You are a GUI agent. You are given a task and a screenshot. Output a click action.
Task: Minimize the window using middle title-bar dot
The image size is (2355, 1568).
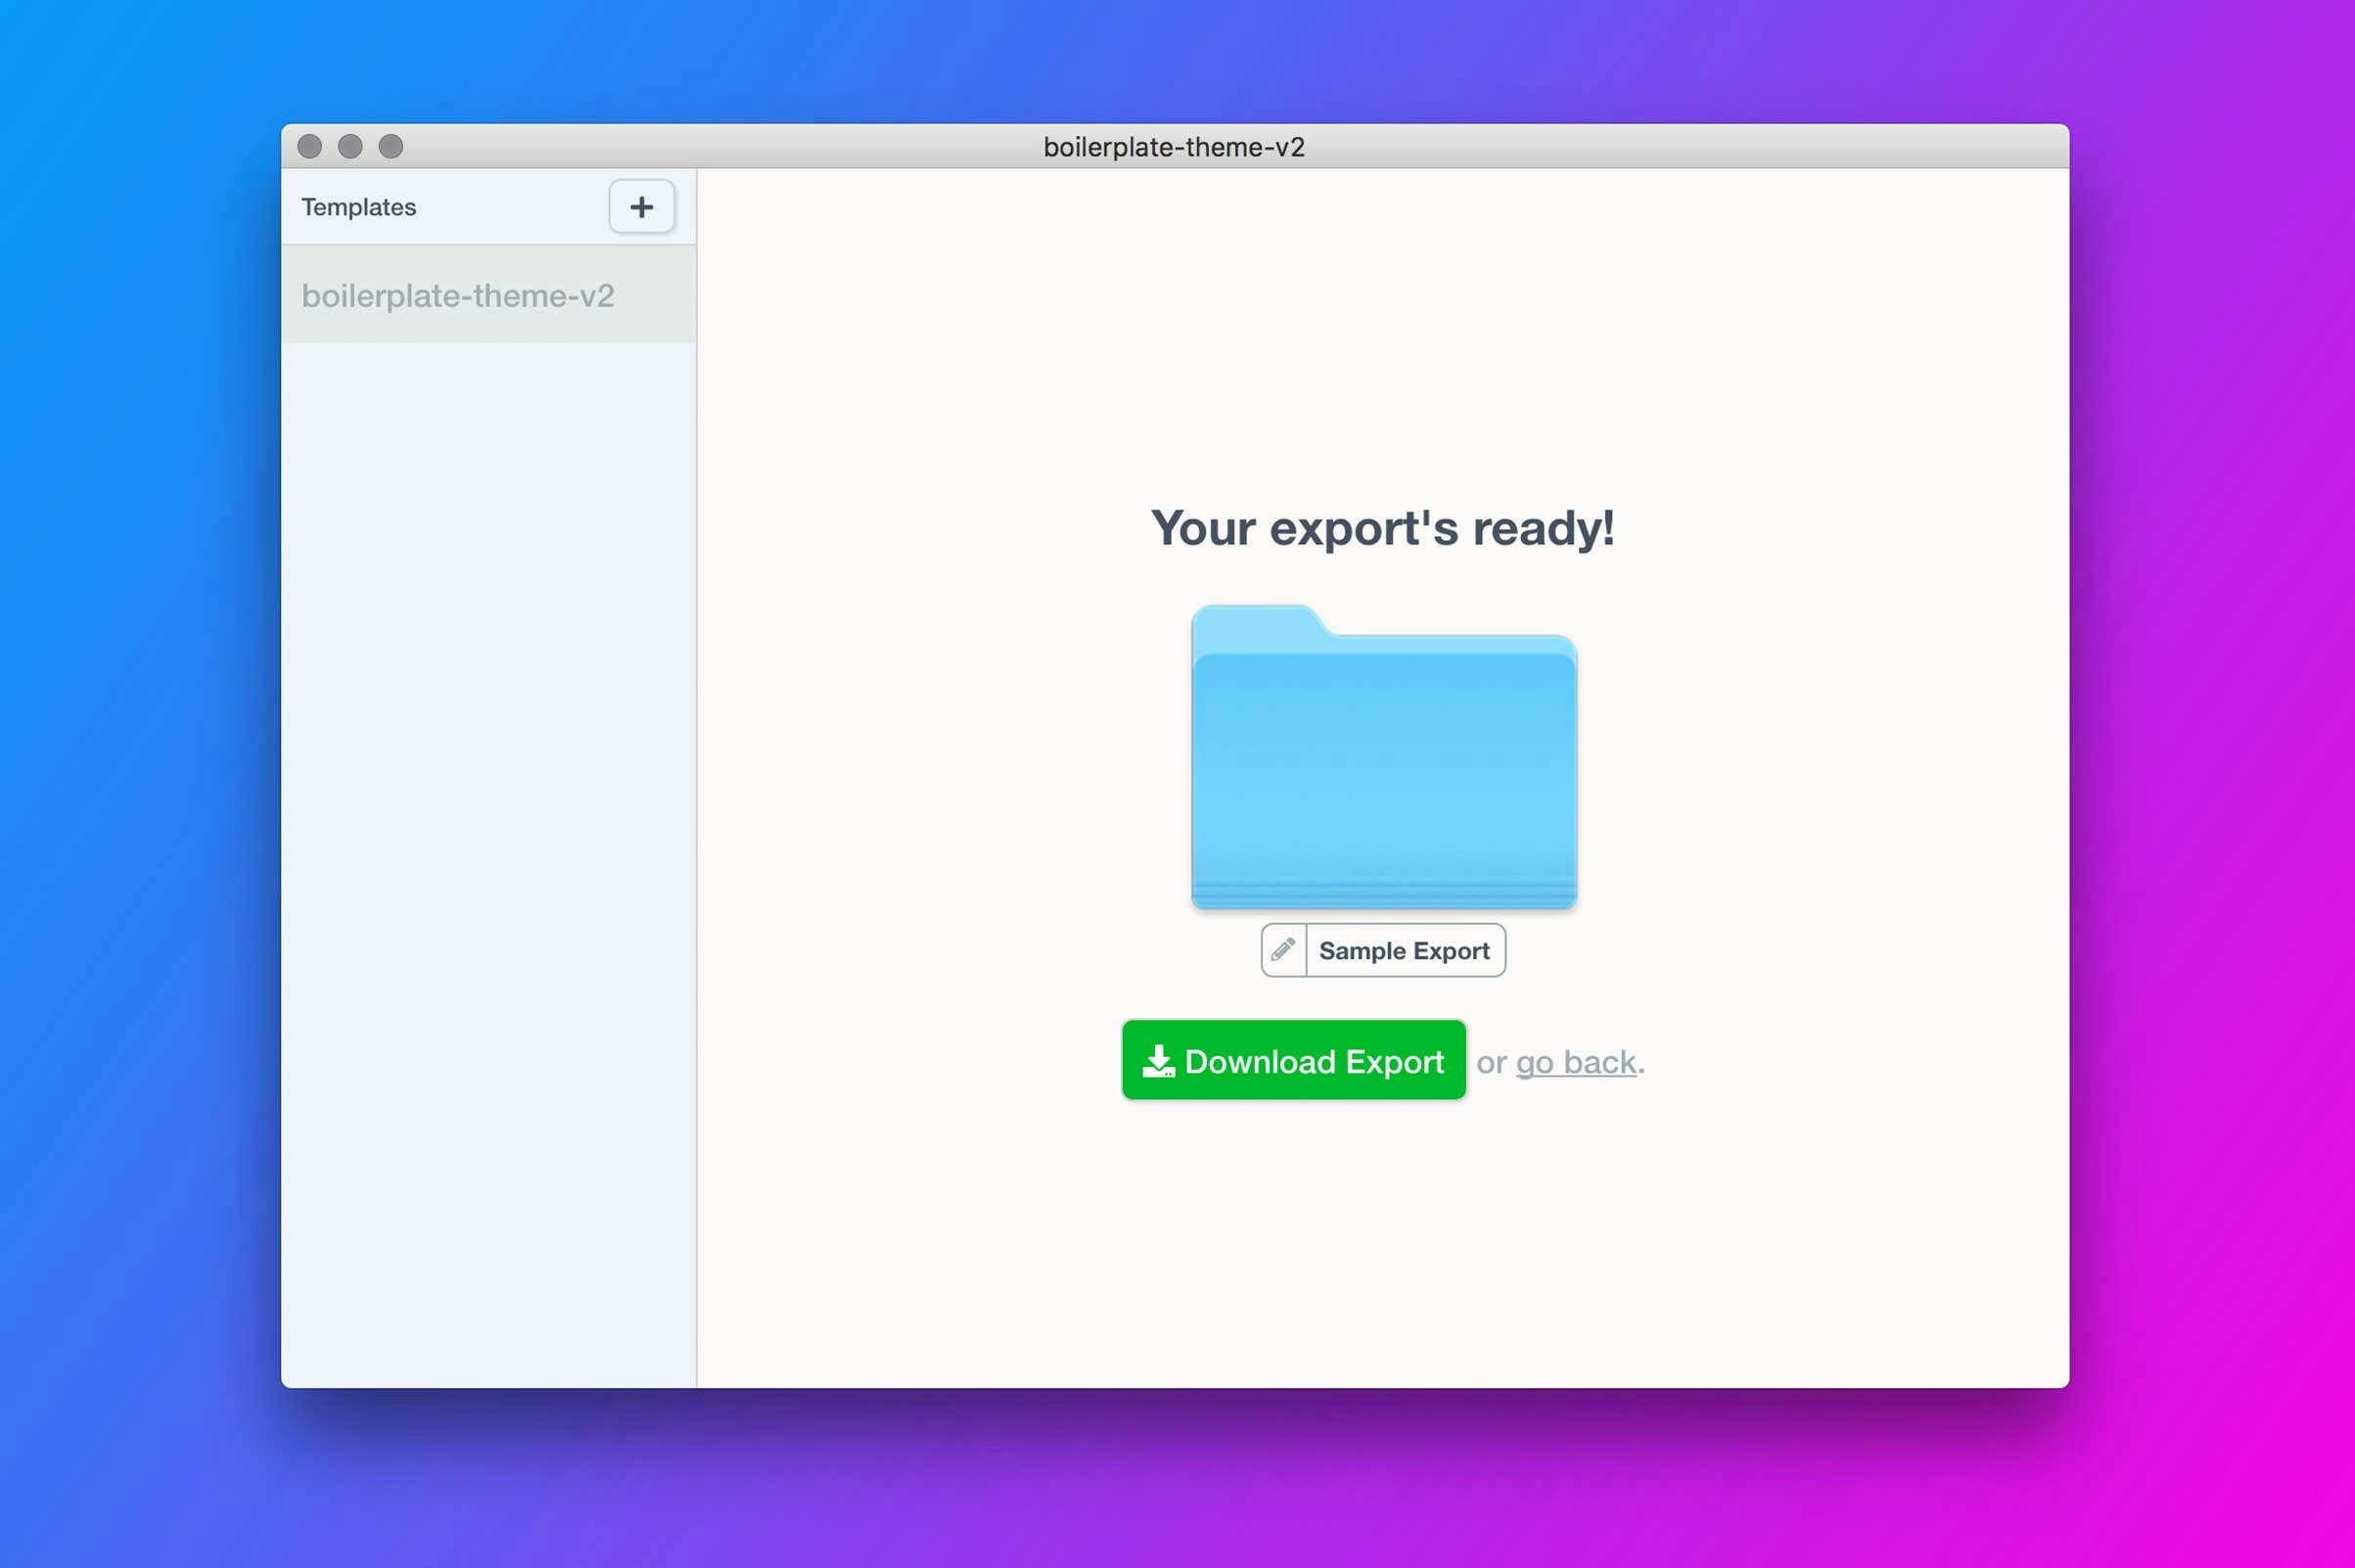pyautogui.click(x=350, y=147)
